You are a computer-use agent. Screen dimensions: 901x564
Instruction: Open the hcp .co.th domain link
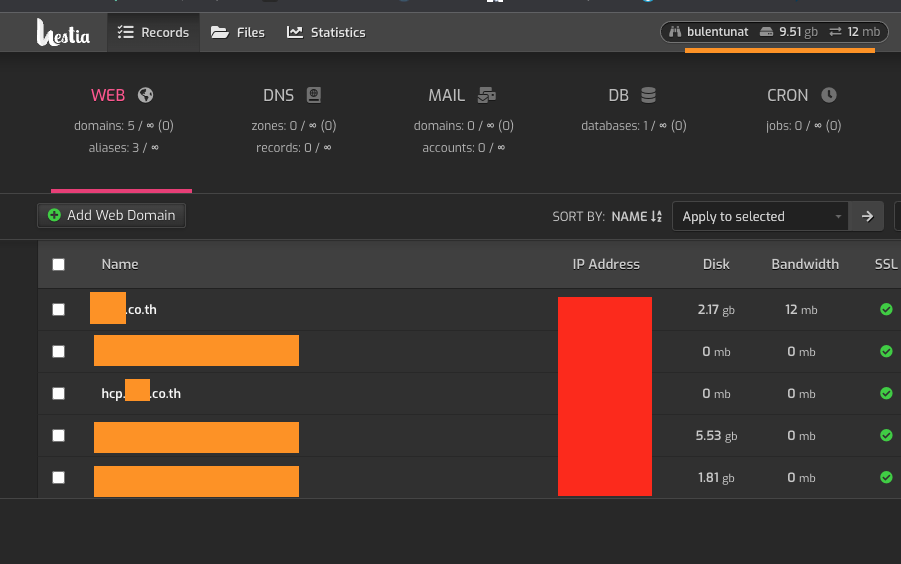pos(141,394)
